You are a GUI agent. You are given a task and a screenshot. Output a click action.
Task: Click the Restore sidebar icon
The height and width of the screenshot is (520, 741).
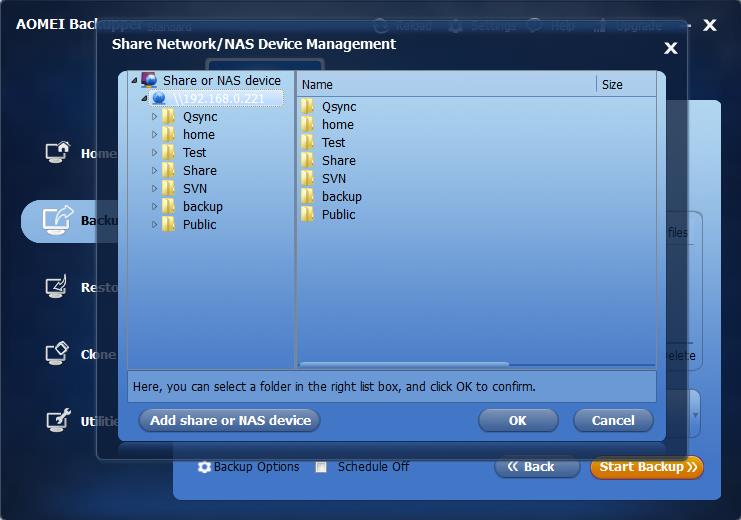click(x=56, y=286)
